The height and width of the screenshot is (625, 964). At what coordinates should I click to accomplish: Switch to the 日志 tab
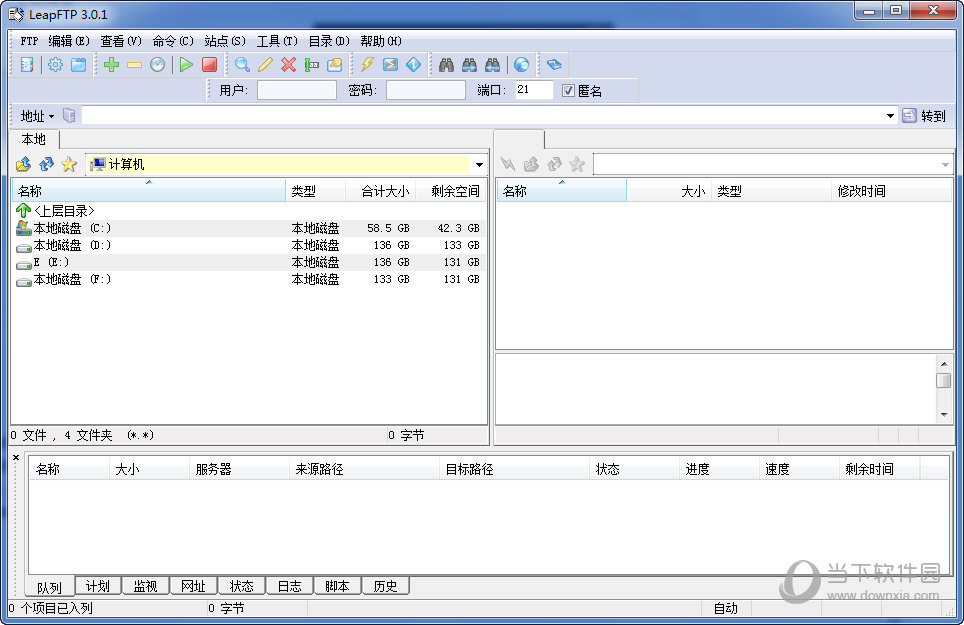pyautogui.click(x=289, y=586)
